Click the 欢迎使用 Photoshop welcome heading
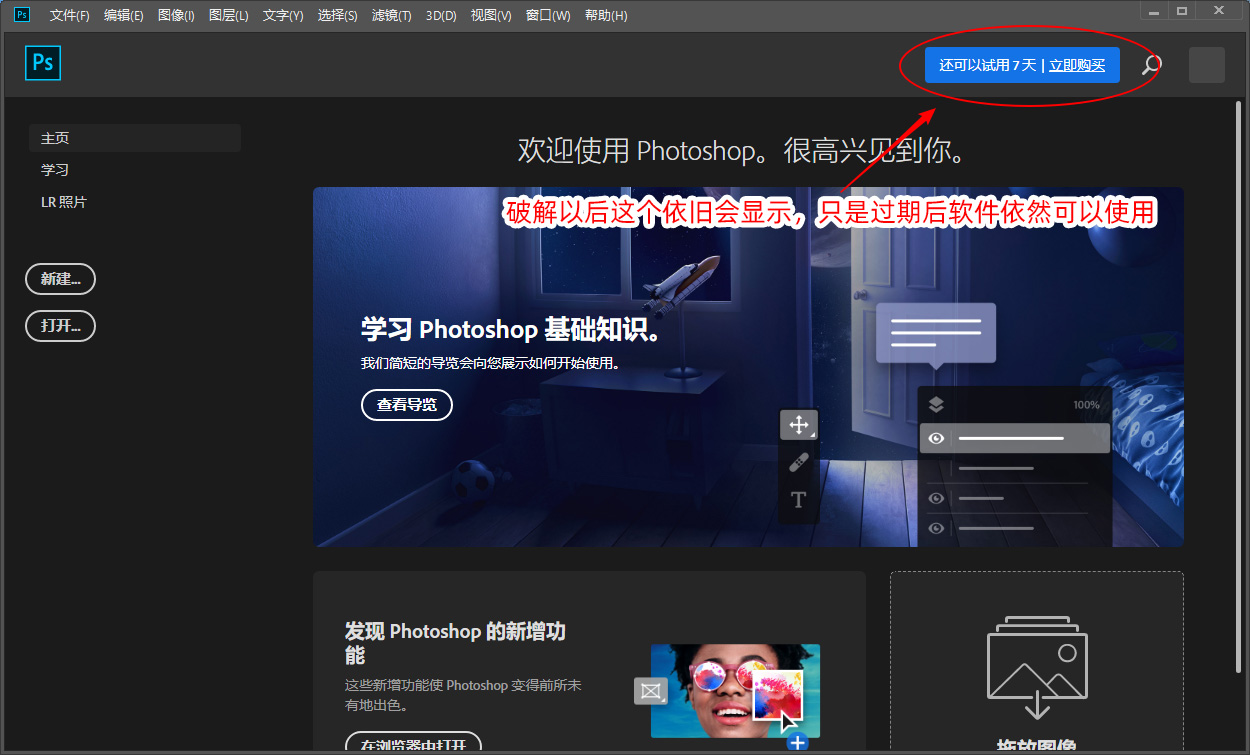 pyautogui.click(x=742, y=151)
